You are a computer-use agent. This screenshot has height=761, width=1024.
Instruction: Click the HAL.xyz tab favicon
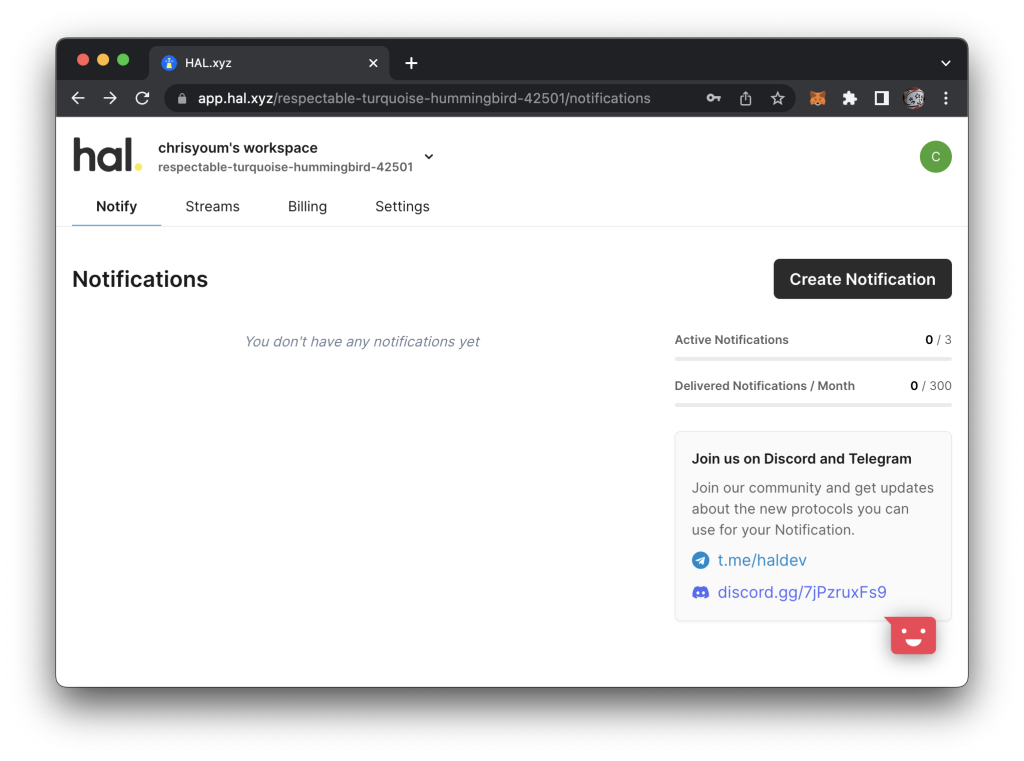[169, 63]
